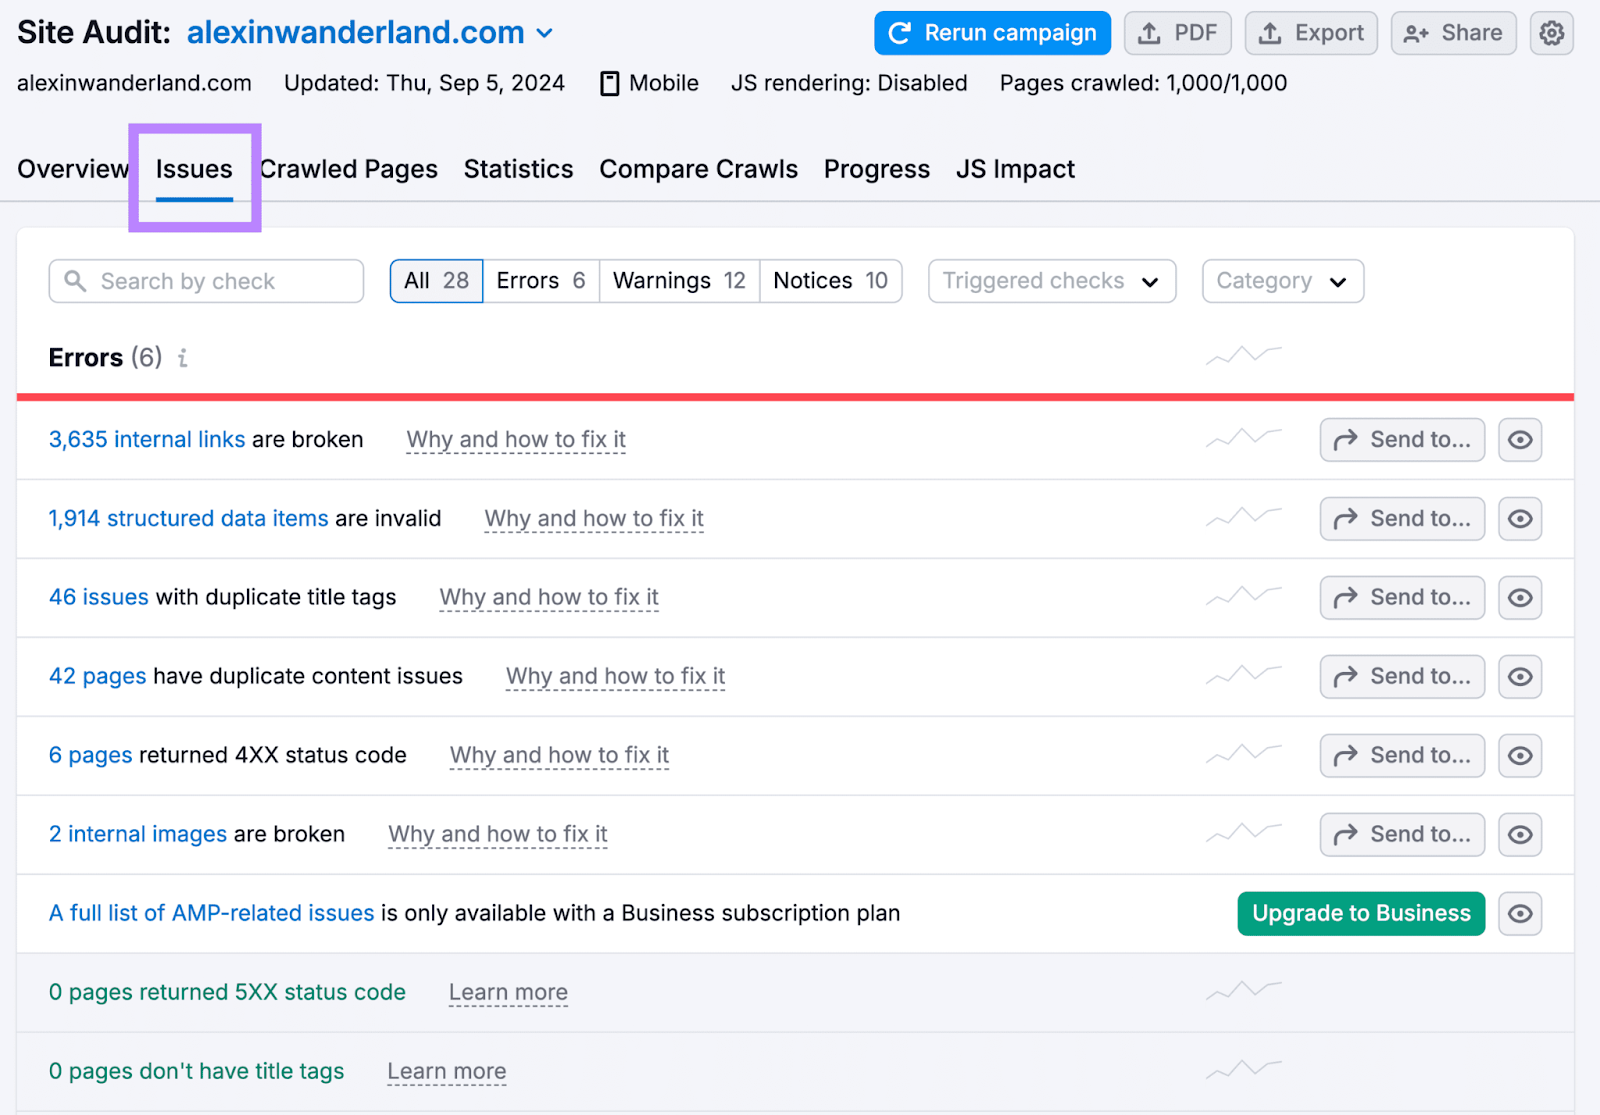Expand the alexinwanderland.com domain selector
The image size is (1600, 1115).
click(545, 32)
